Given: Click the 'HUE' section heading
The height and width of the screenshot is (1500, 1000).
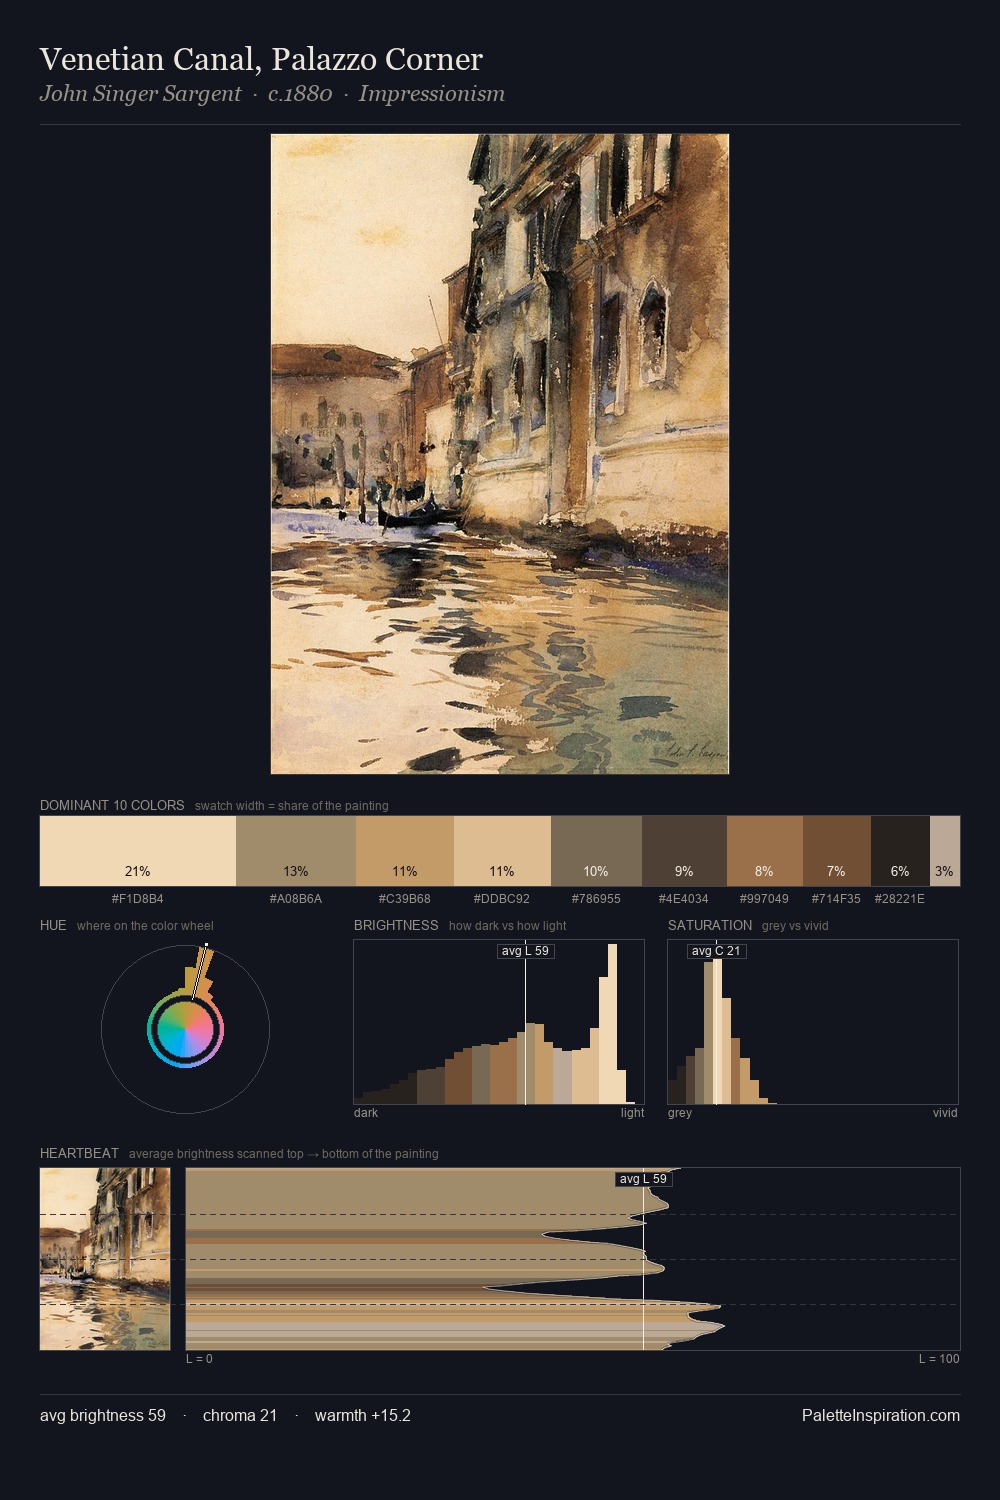Looking at the screenshot, I should (53, 925).
